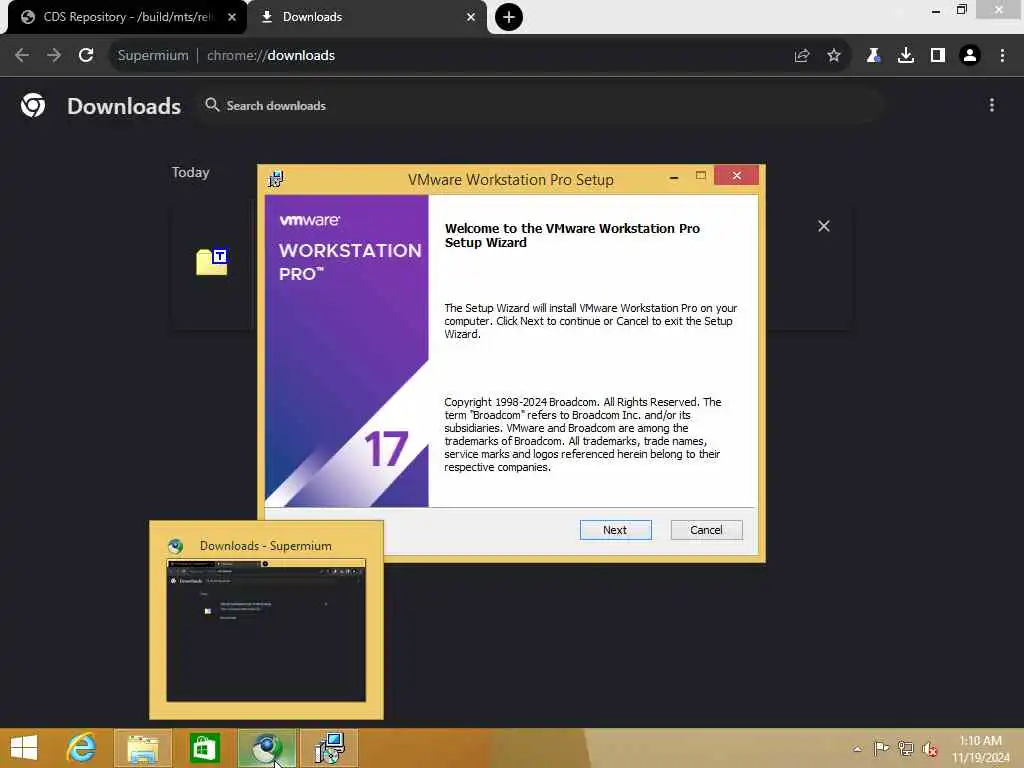This screenshot has height=768, width=1024.
Task: Click Next in VMware setup wizard
Action: tap(615, 530)
